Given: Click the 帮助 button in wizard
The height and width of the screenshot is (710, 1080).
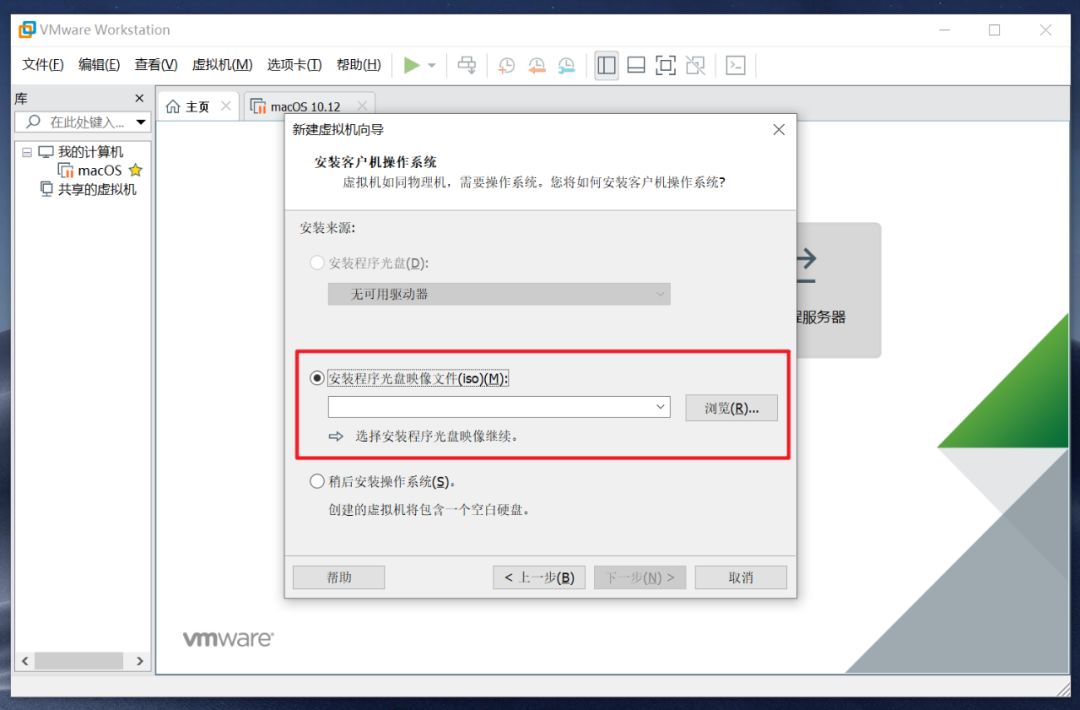Looking at the screenshot, I should (x=339, y=577).
